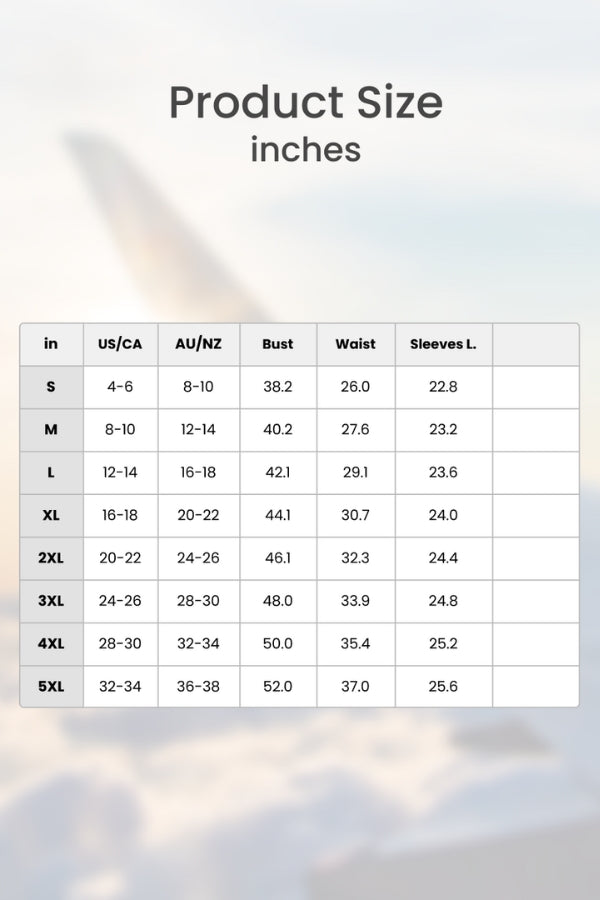Select the 32-34 AU/NZ cell for 4XL
Image resolution: width=600 pixels, height=900 pixels.
tap(198, 644)
